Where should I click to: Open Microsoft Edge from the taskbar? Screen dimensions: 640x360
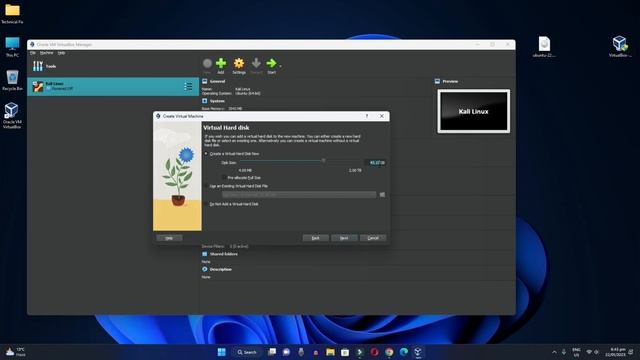[x=404, y=352]
